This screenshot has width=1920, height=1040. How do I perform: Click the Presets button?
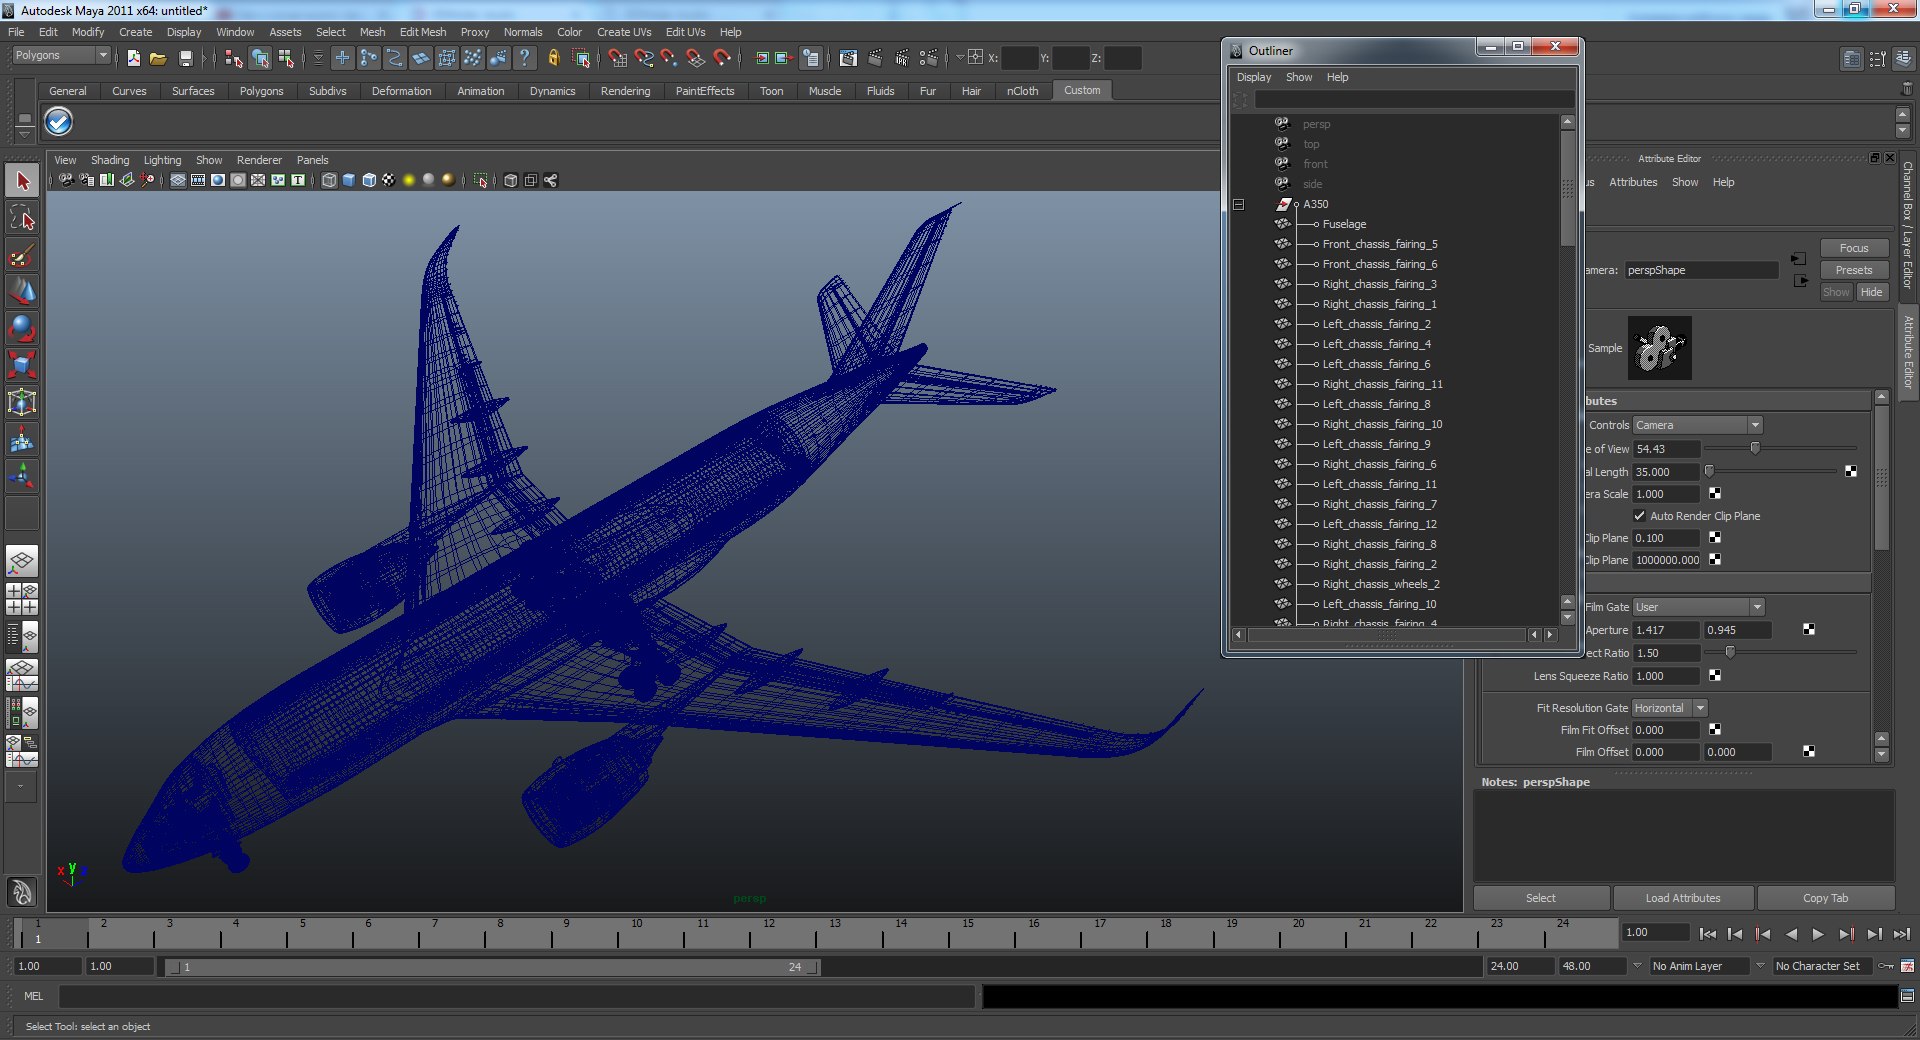pos(1853,270)
